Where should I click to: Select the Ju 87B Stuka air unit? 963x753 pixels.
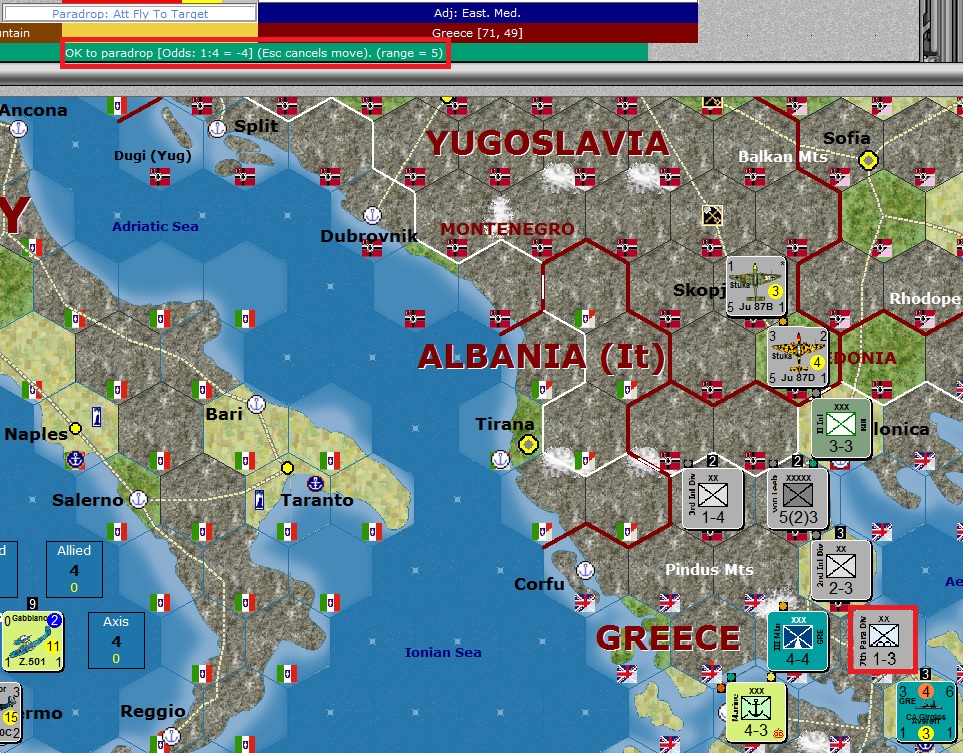click(756, 286)
